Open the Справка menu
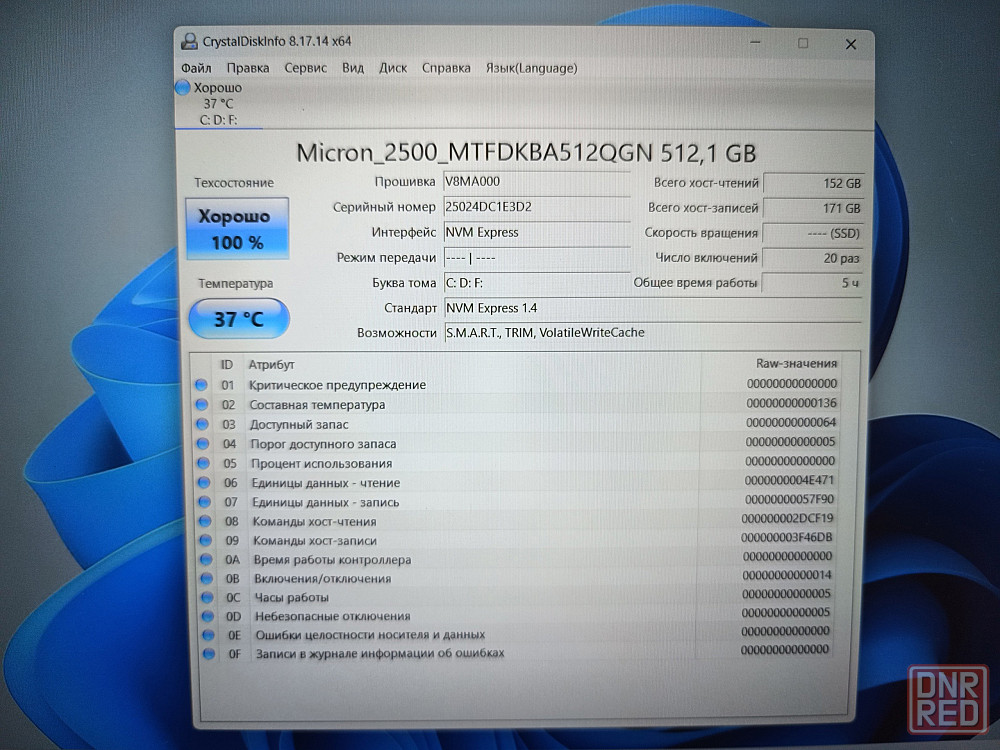Viewport: 1000px width, 750px height. (446, 68)
